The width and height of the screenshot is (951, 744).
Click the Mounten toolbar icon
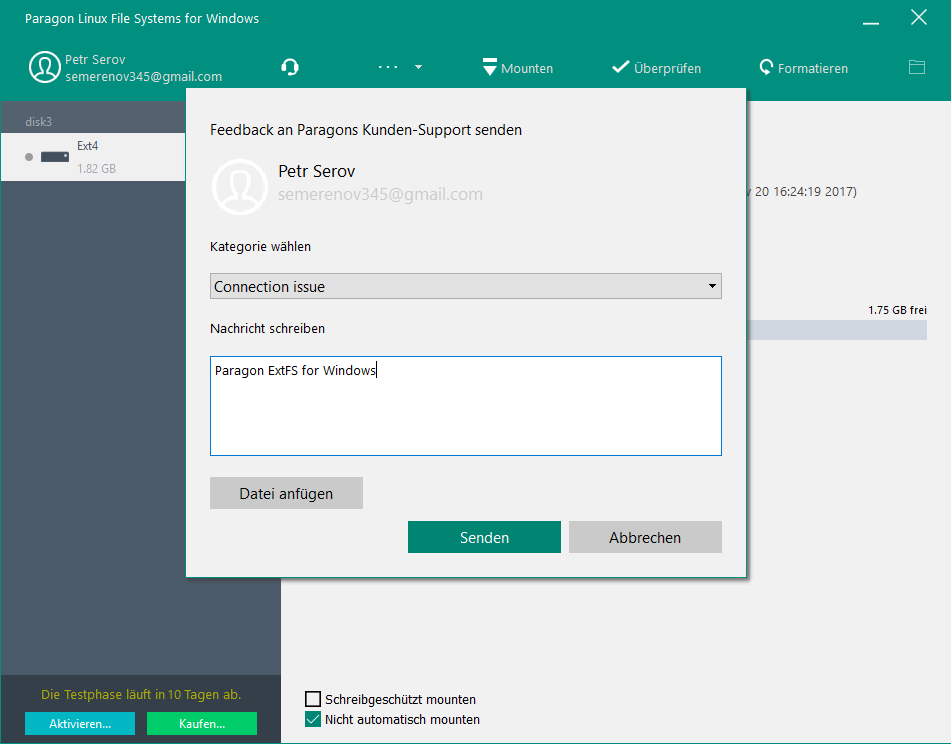pyautogui.click(x=490, y=67)
